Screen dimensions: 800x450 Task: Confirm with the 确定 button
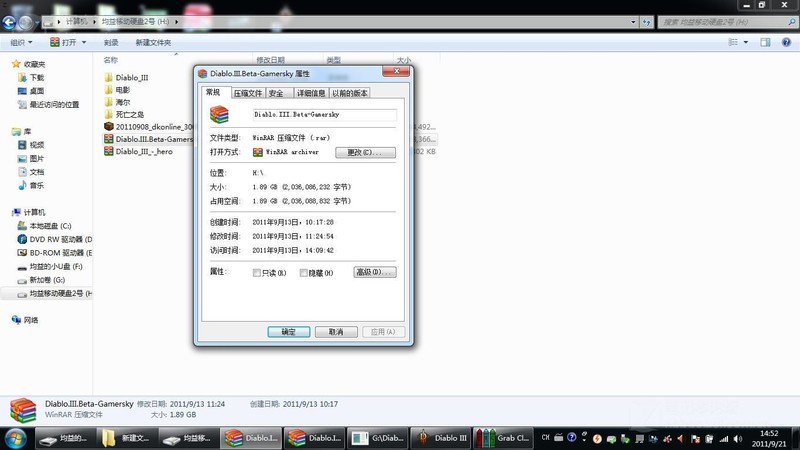(x=289, y=332)
